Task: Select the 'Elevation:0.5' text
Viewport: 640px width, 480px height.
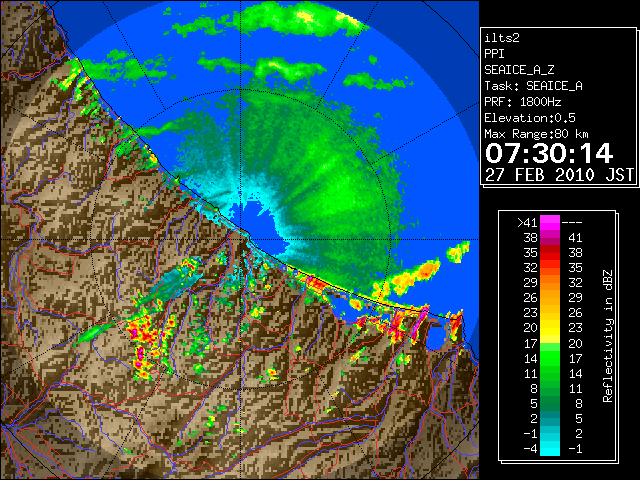Action: (530, 118)
